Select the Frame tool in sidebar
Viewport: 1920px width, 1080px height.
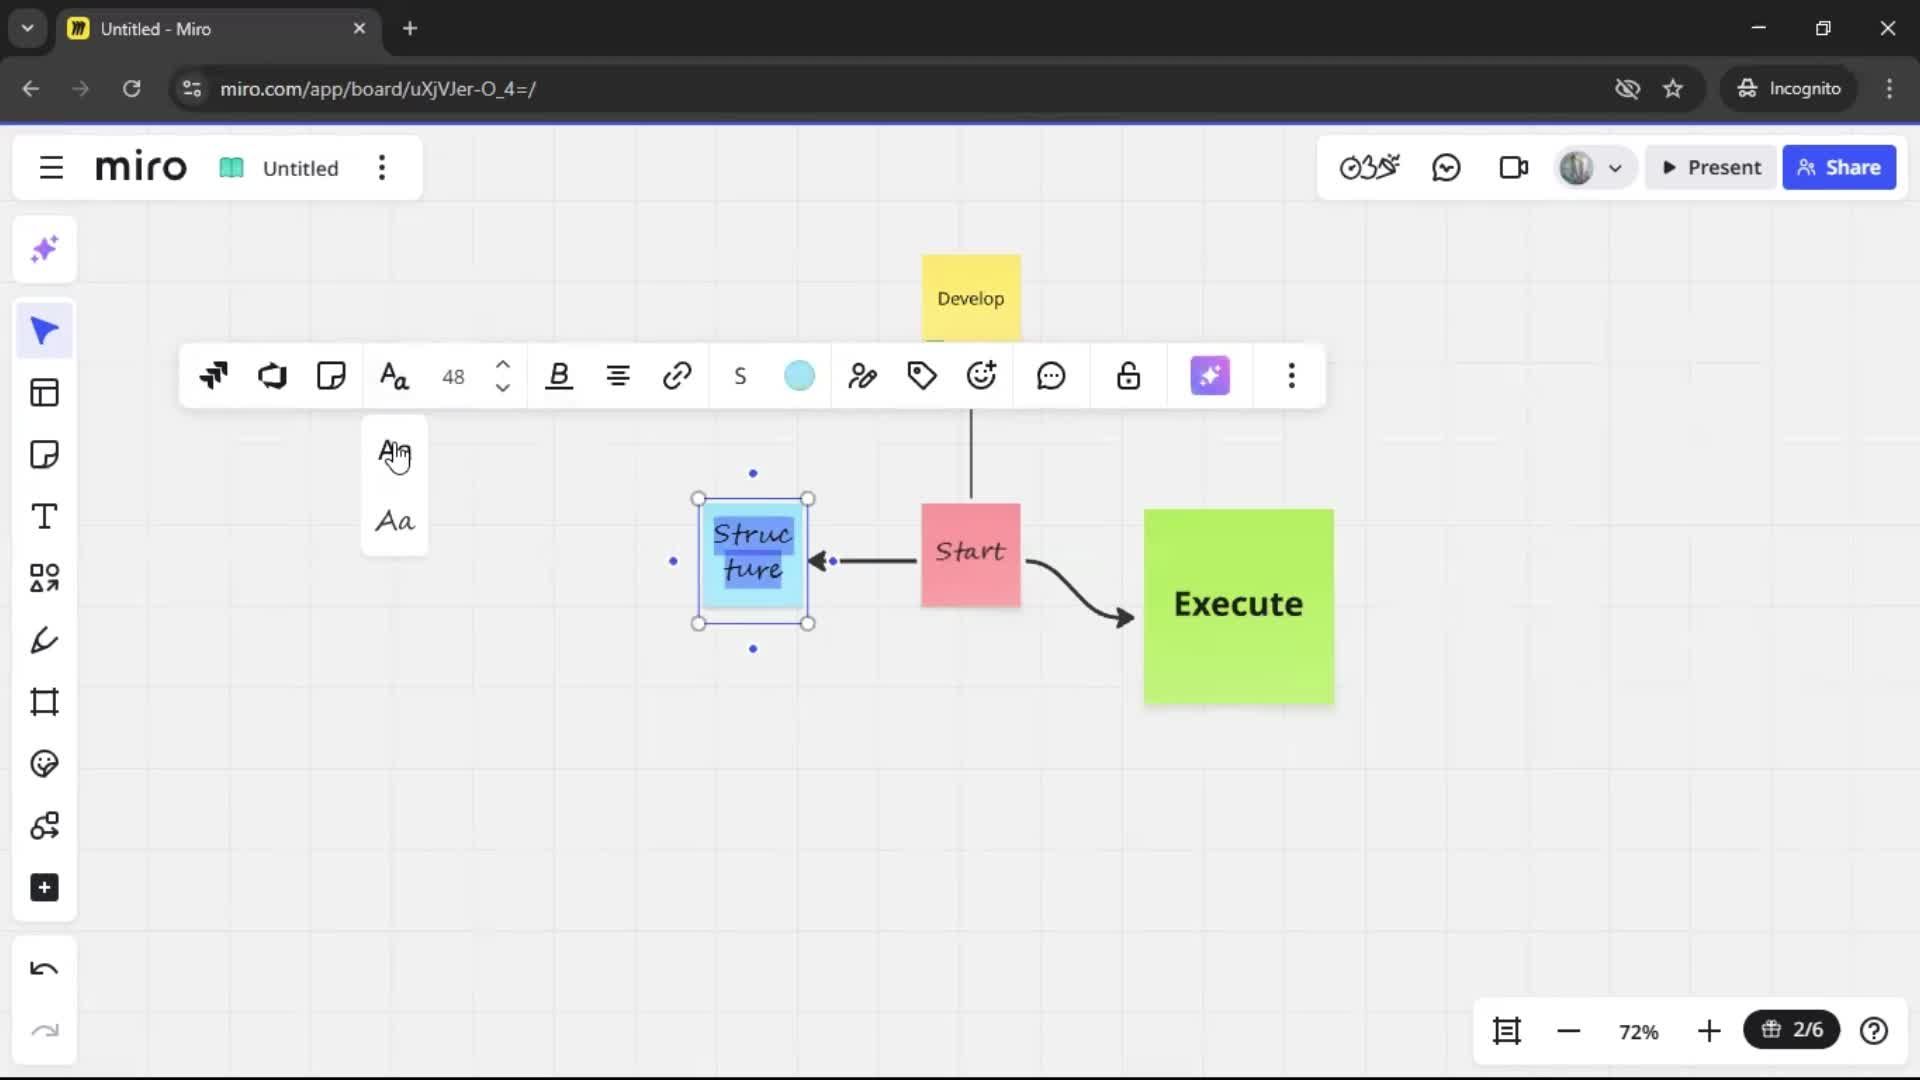click(44, 702)
